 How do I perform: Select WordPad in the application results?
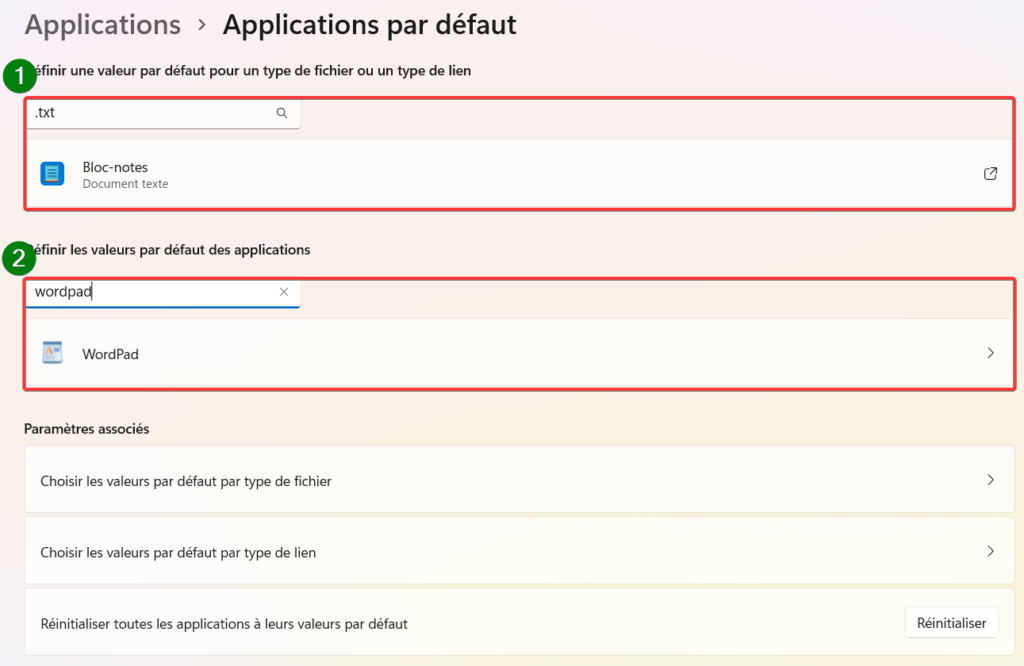[x=520, y=353]
